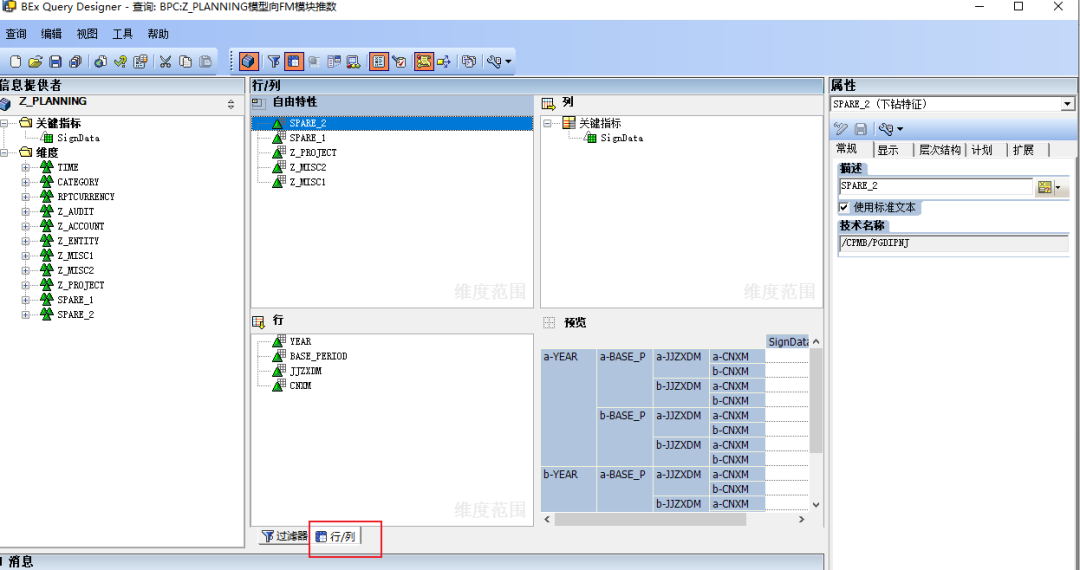Image resolution: width=1080 pixels, height=570 pixels.
Task: Select RPTCURRENCY in the InfoProvider tree
Action: pos(86,197)
